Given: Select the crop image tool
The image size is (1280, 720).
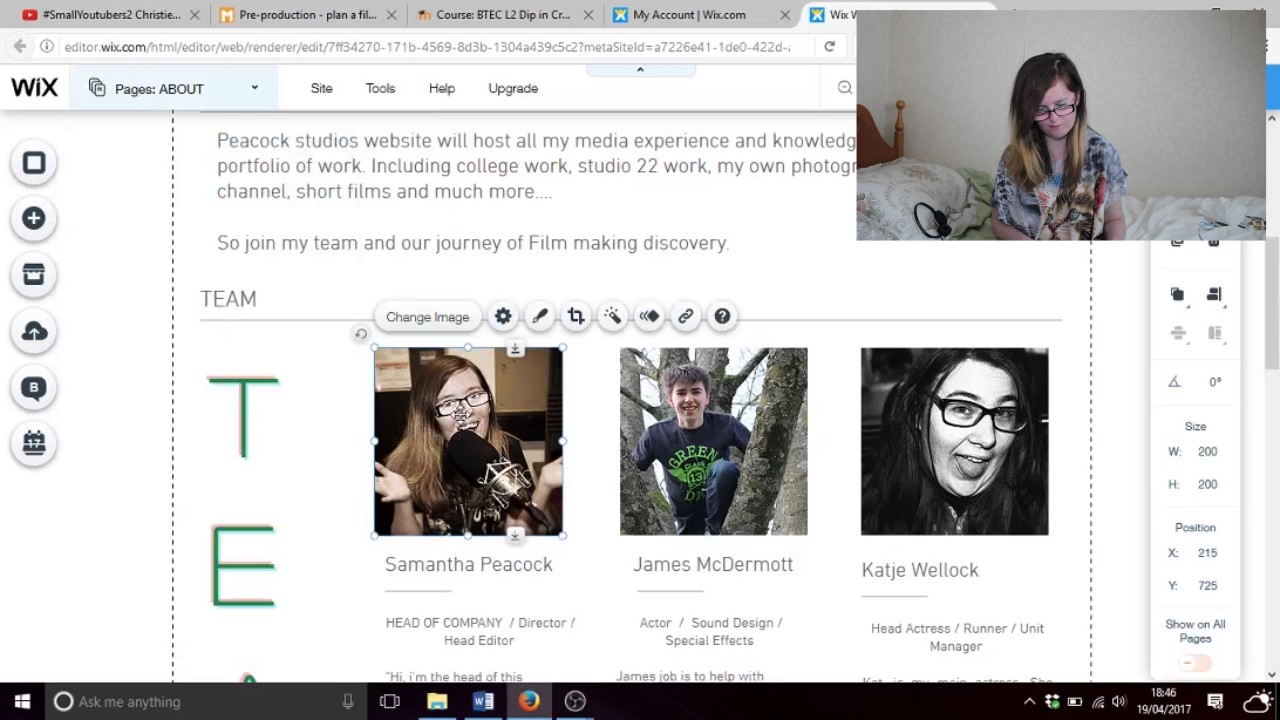Looking at the screenshot, I should [x=576, y=316].
